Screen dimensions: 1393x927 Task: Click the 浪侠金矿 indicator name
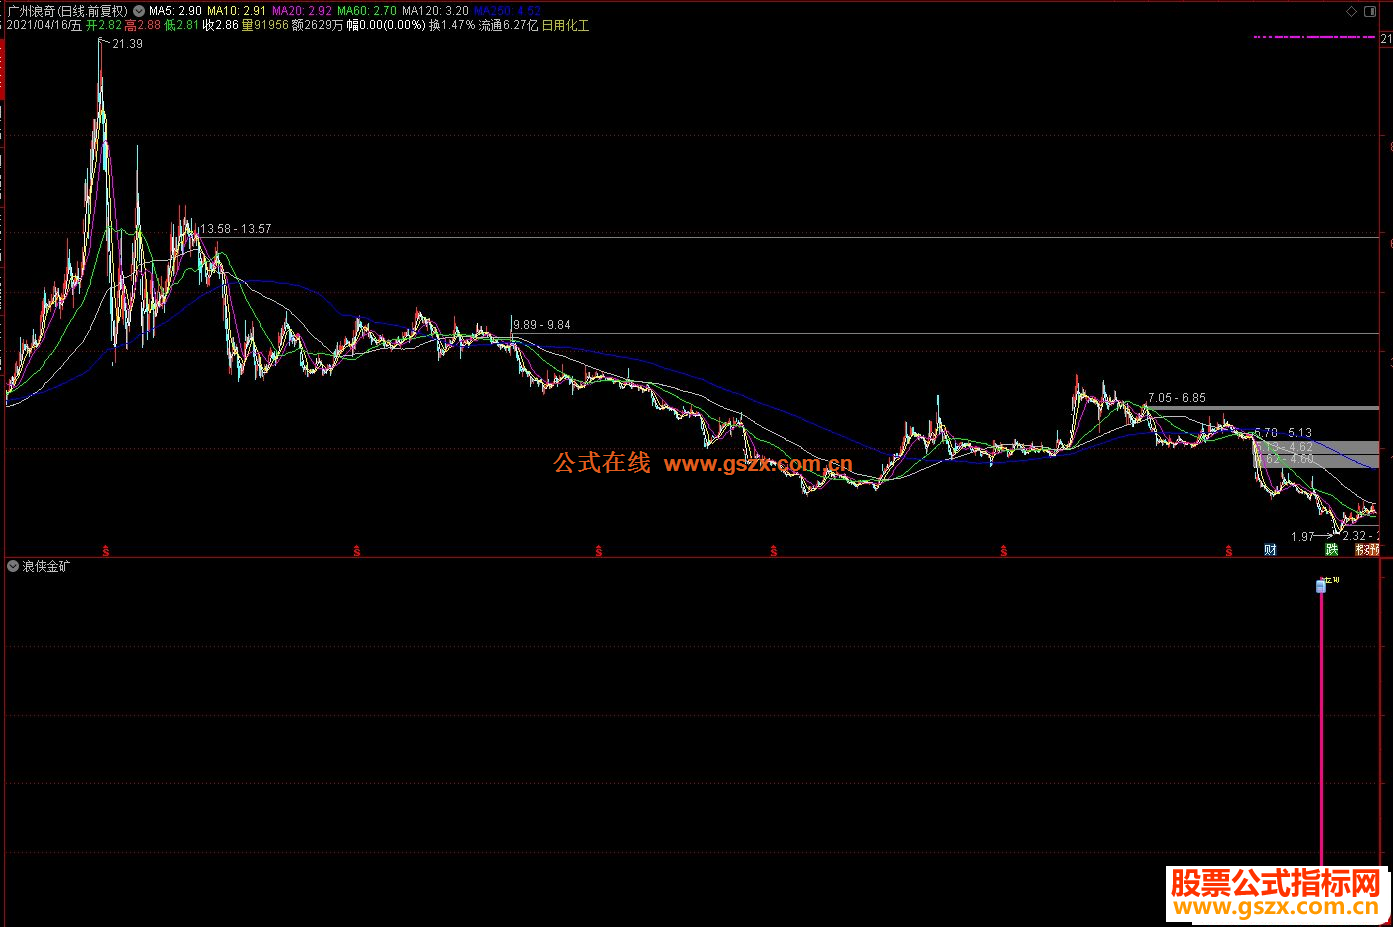[x=47, y=566]
